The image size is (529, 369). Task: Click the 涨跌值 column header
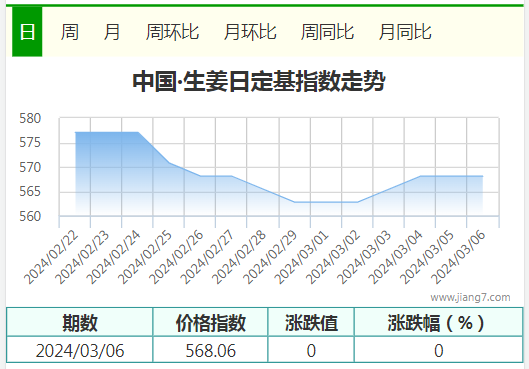point(311,323)
